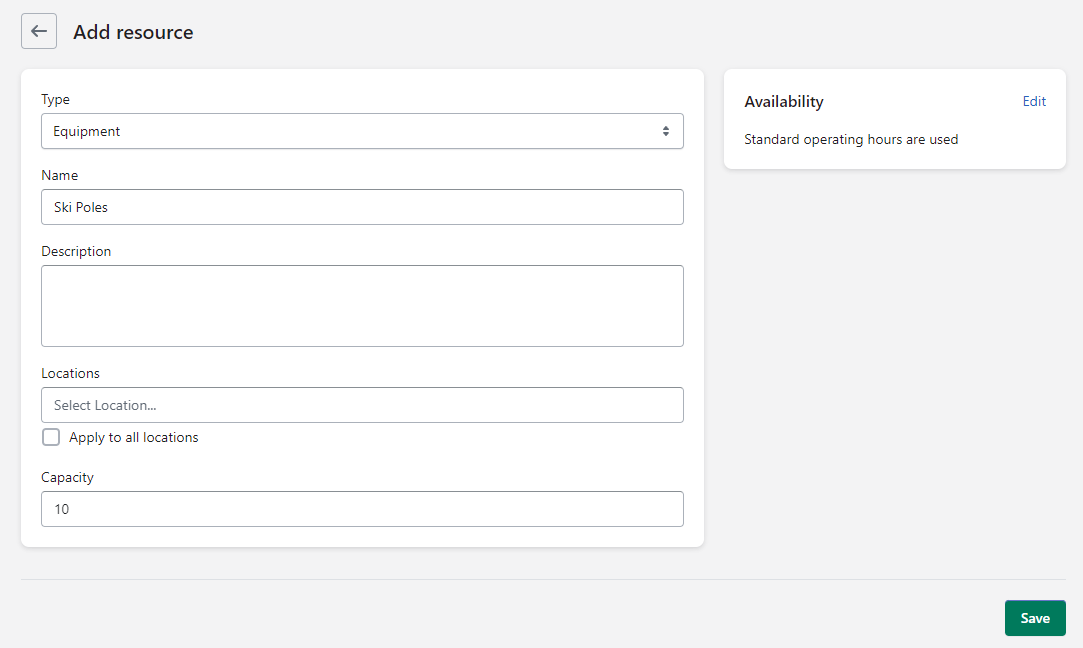1083x648 pixels.
Task: Open the Type dropdown showing Equipment
Action: click(362, 131)
